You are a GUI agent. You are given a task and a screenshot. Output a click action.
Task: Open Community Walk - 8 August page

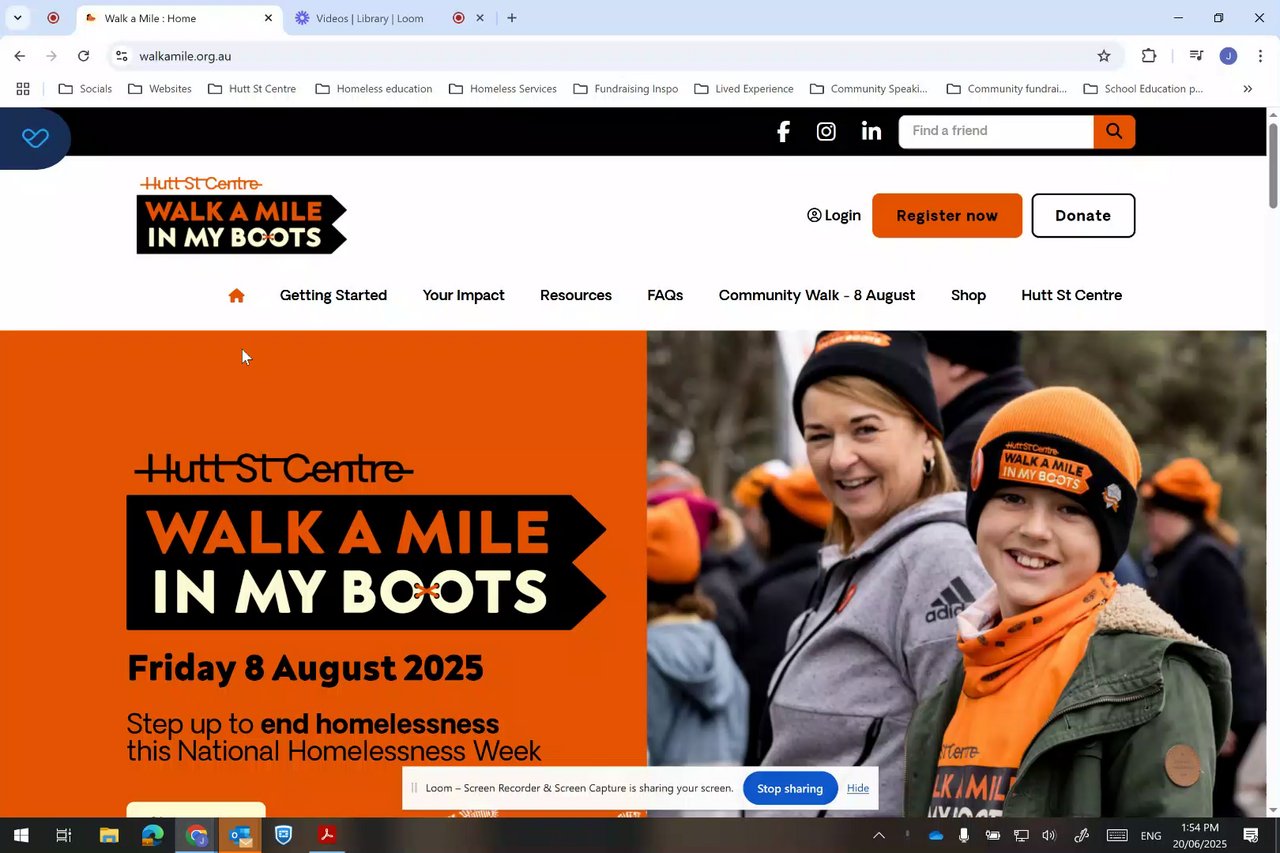[817, 295]
